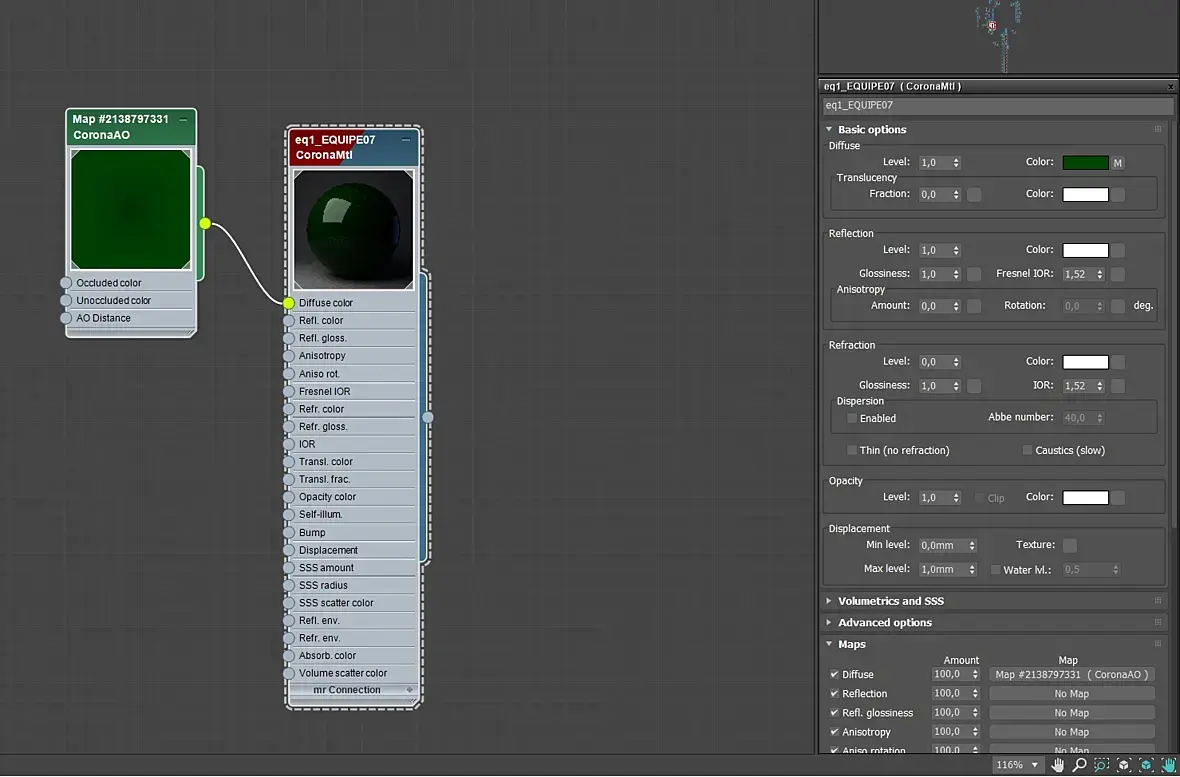The height and width of the screenshot is (777, 1180).
Task: Click the M map button beside Diffuse color
Action: click(x=1118, y=163)
